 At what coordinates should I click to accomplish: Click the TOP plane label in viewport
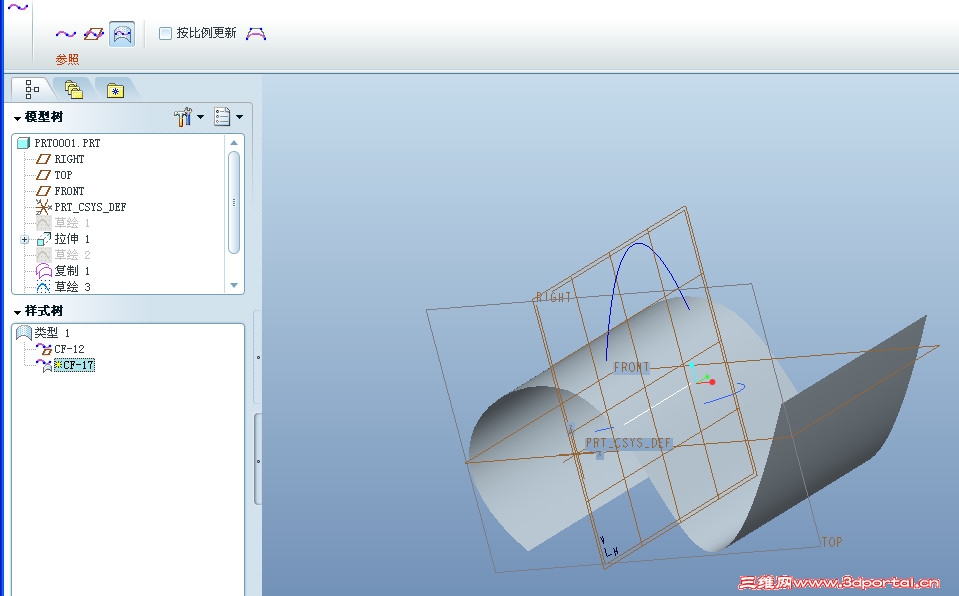pos(832,542)
